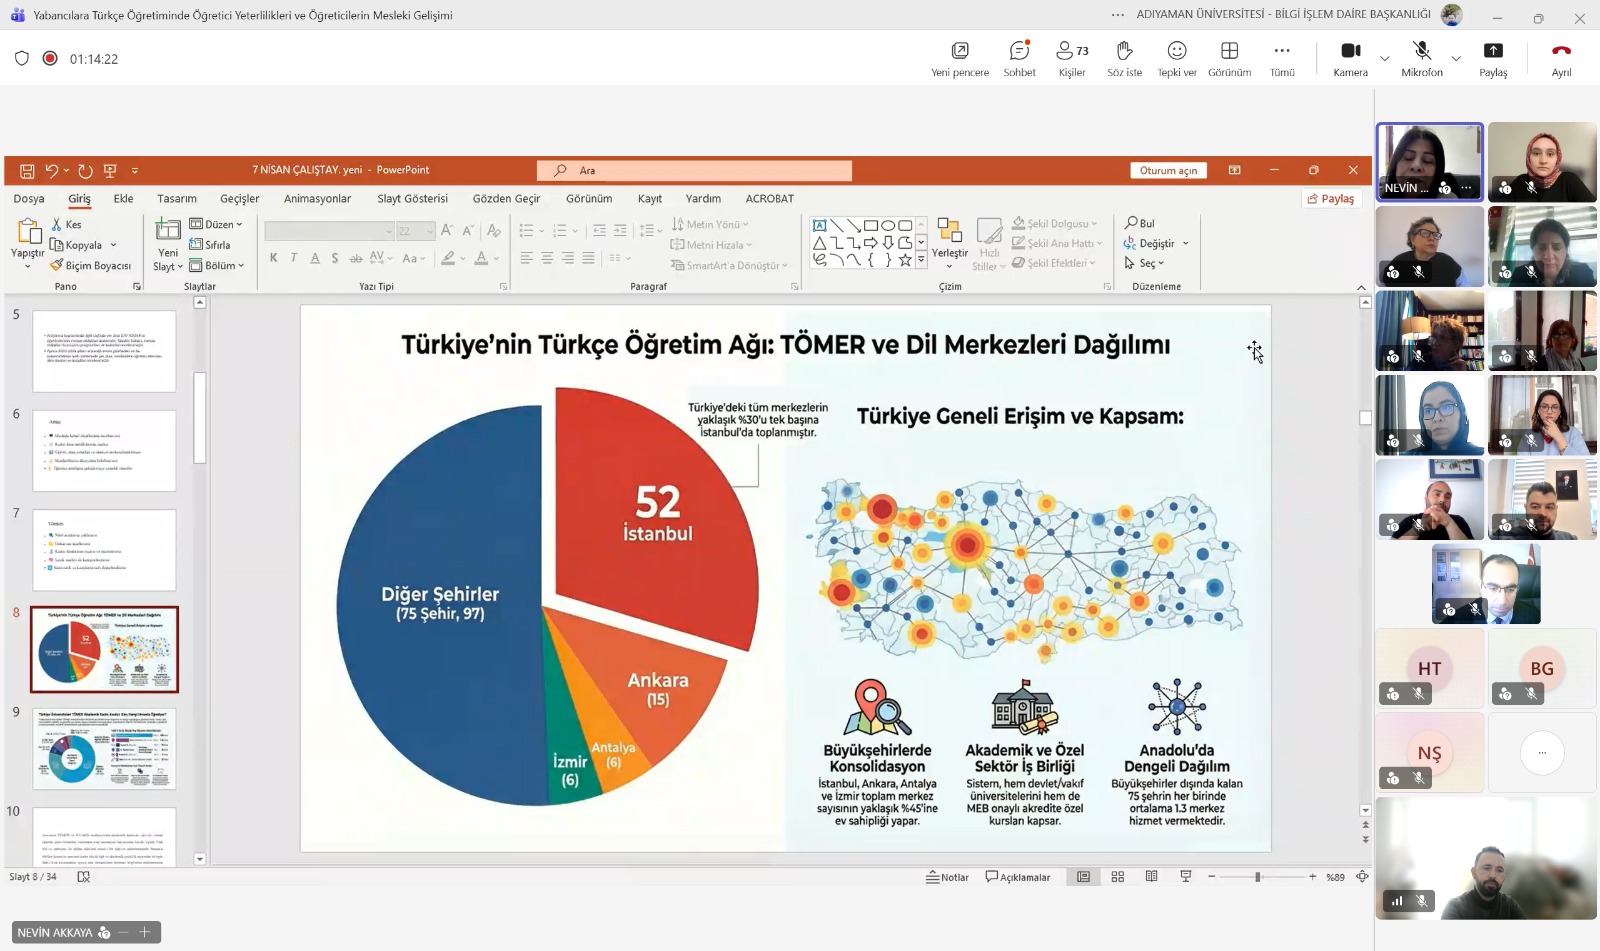Click the Paylaş share screen icon
The image size is (1600, 951).
point(1493,58)
